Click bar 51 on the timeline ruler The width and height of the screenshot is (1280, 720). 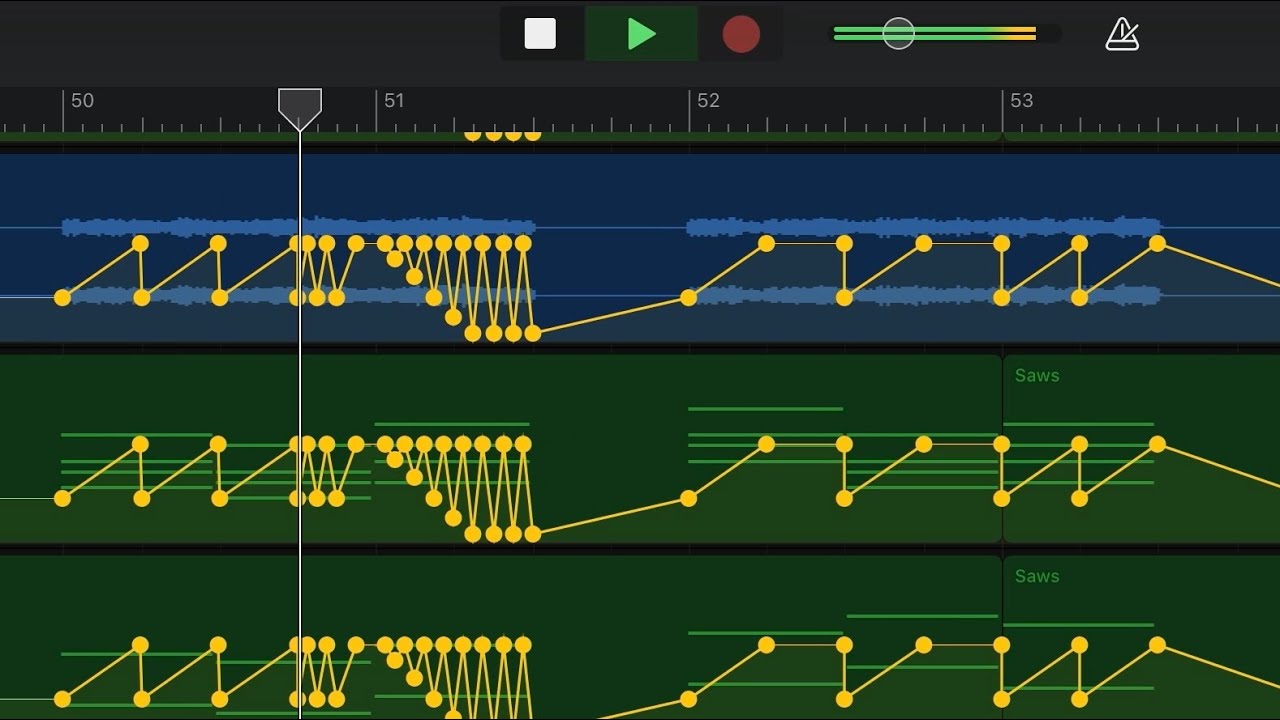(394, 100)
